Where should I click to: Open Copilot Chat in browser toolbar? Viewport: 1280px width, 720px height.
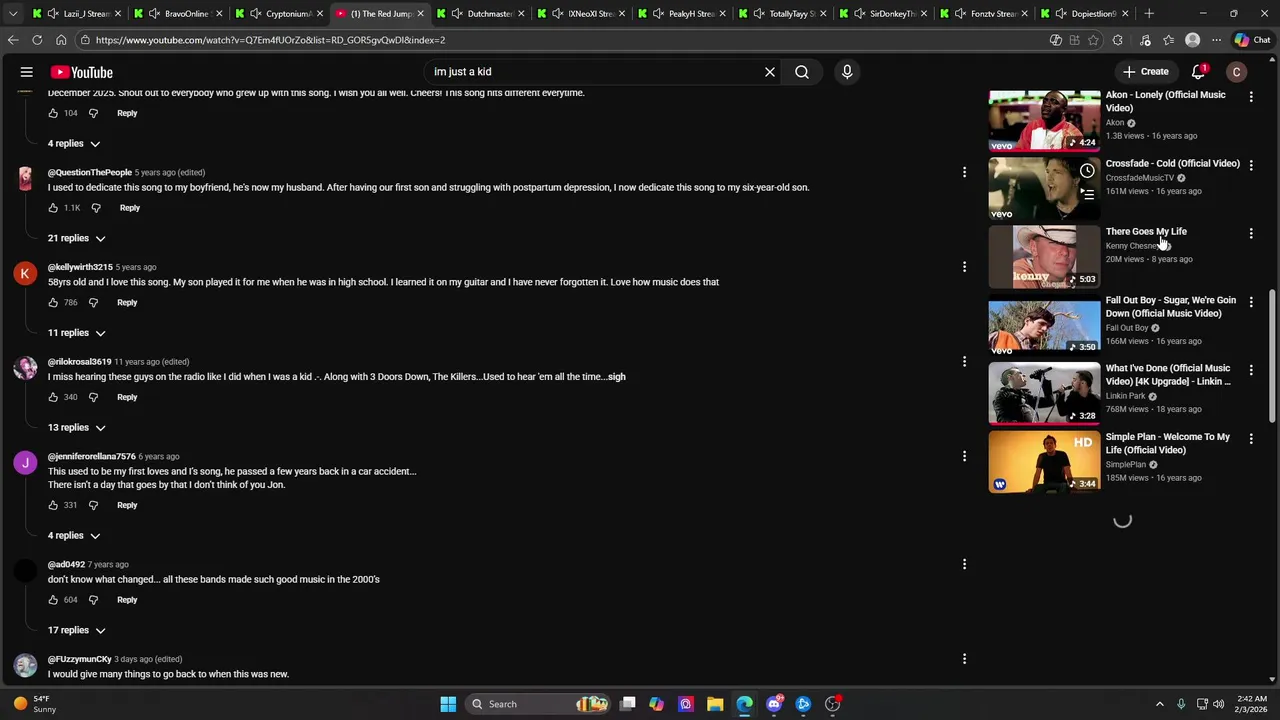1252,40
